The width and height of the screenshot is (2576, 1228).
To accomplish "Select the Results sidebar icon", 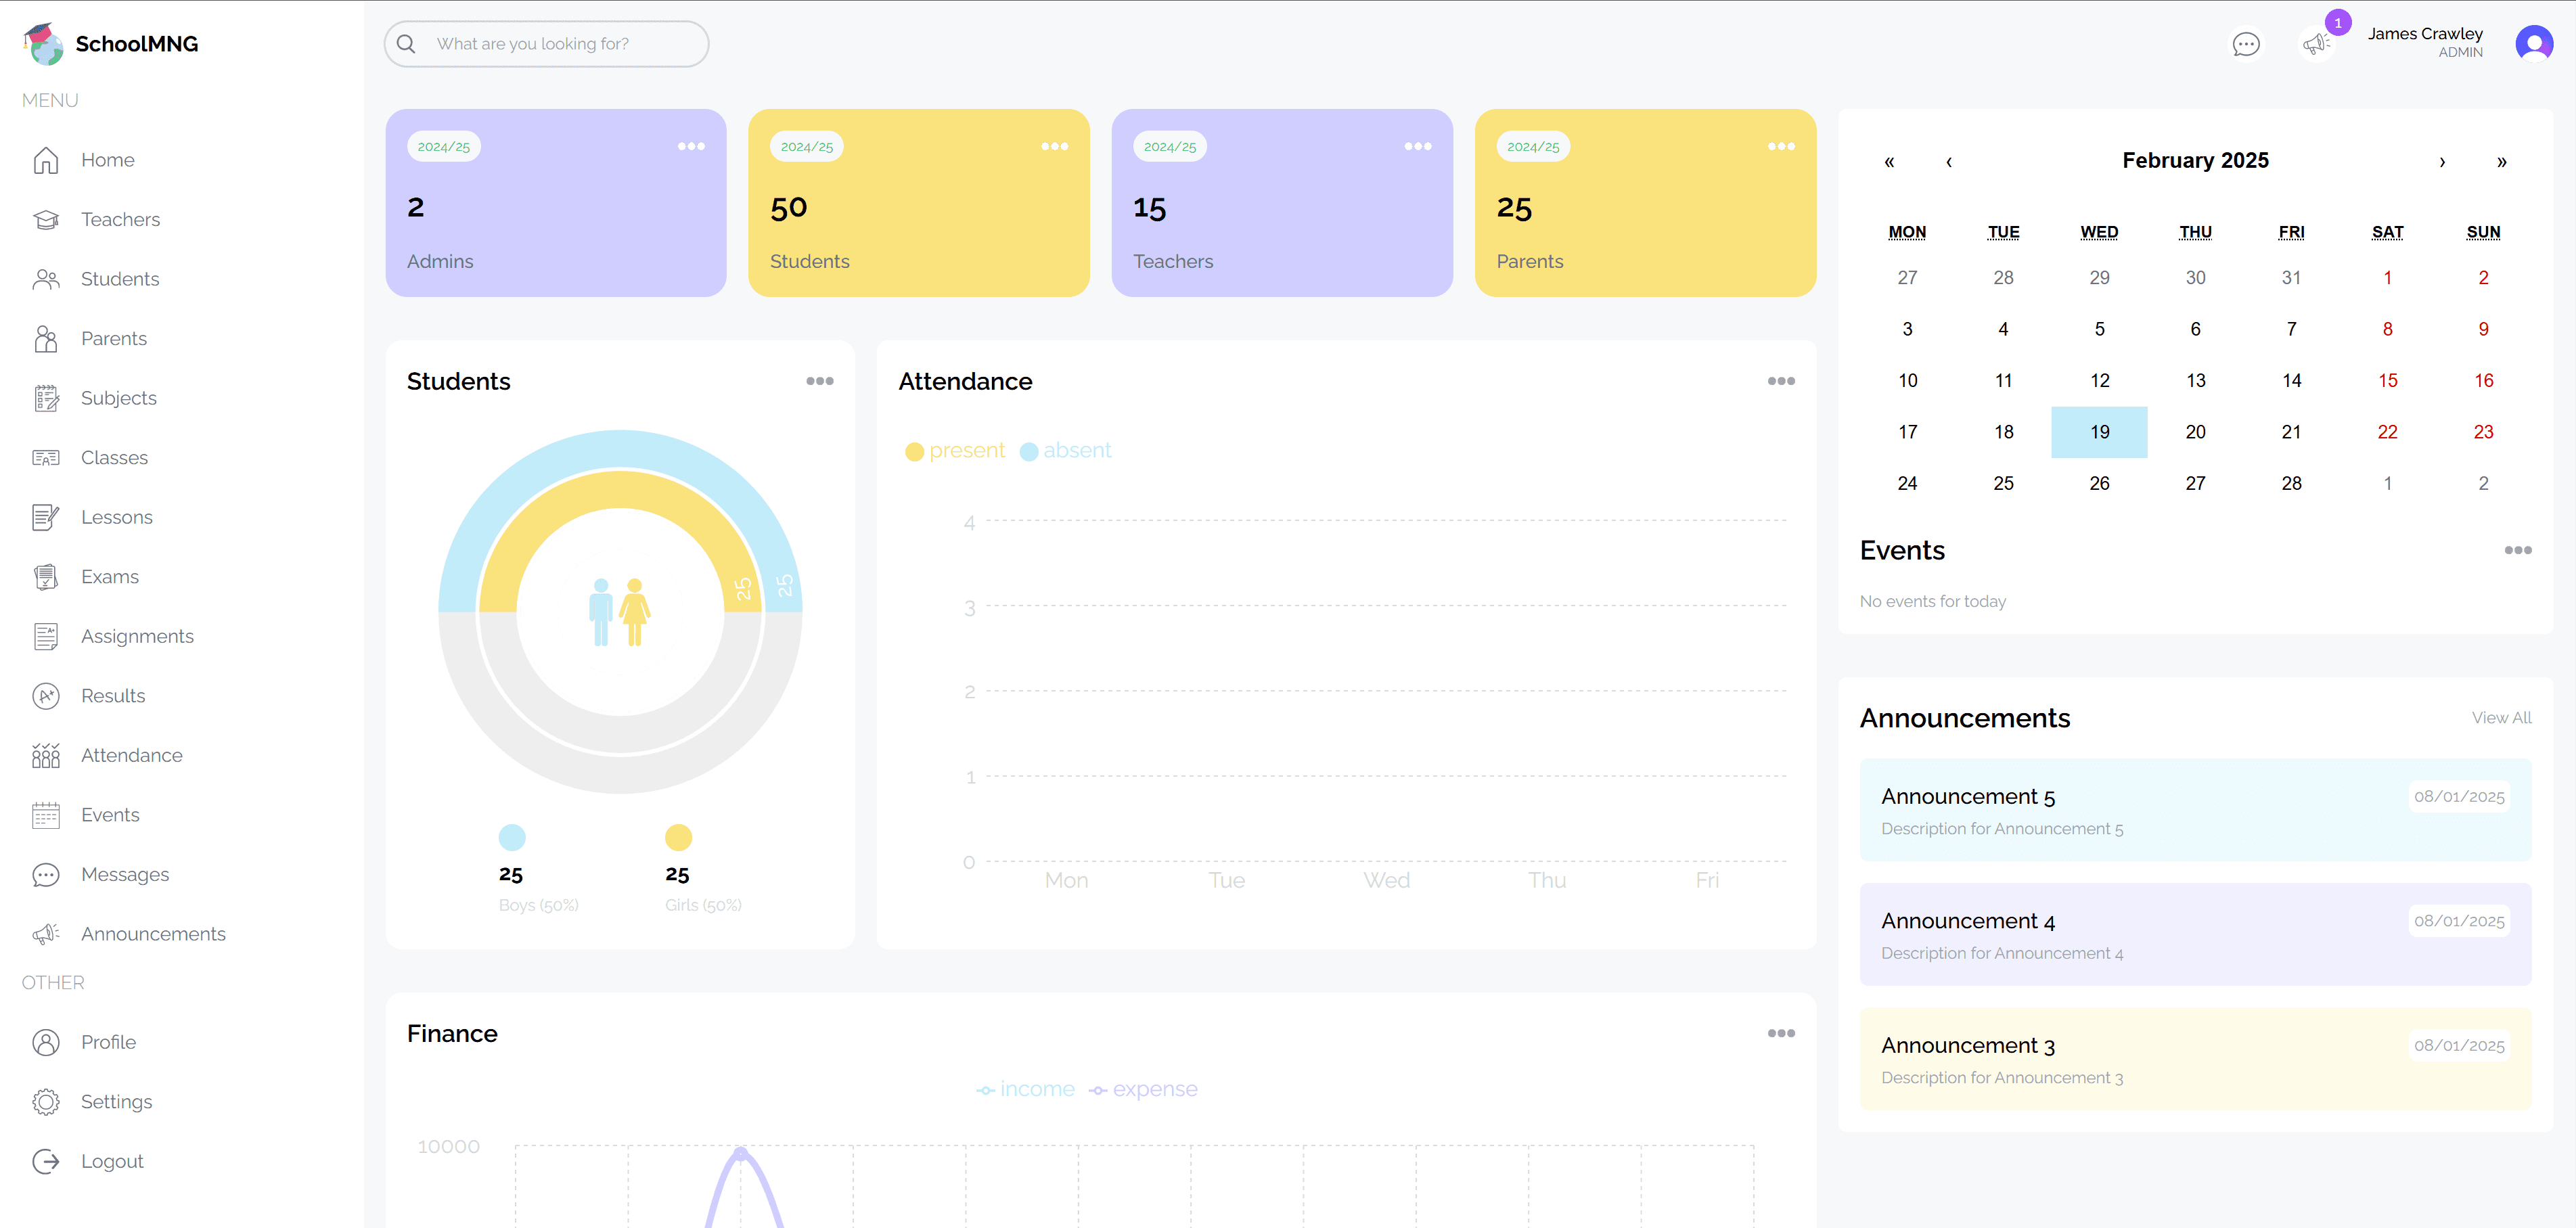I will tap(46, 696).
